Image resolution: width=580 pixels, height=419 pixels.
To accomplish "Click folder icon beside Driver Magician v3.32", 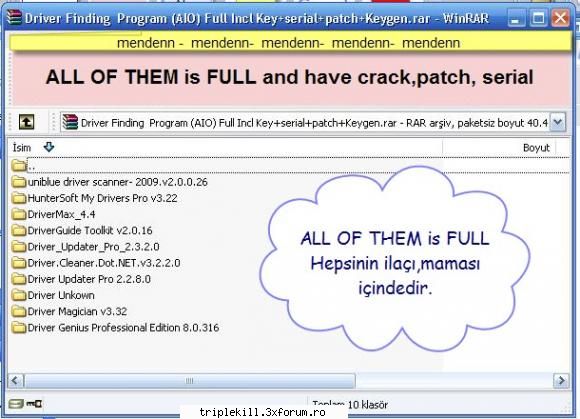I will pyautogui.click(x=18, y=311).
